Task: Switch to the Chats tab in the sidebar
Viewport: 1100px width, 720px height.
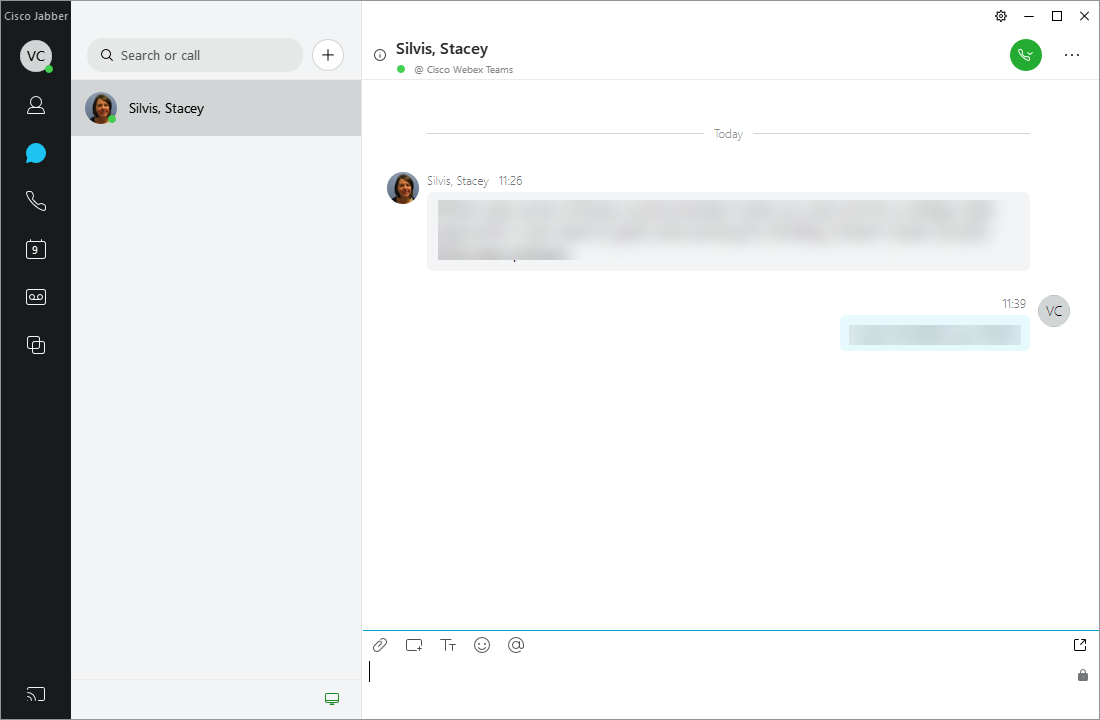Action: pos(36,153)
